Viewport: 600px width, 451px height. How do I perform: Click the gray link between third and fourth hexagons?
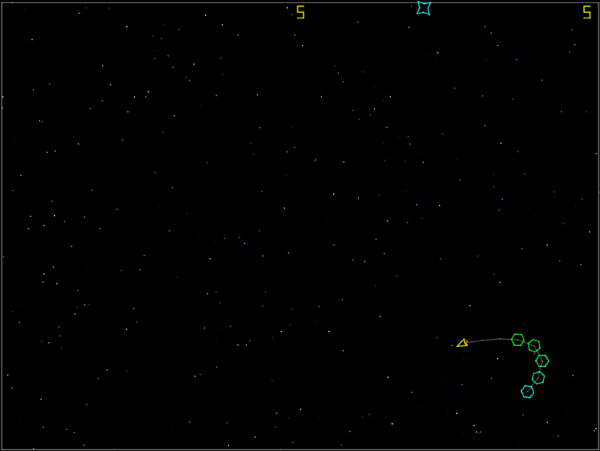click(540, 369)
